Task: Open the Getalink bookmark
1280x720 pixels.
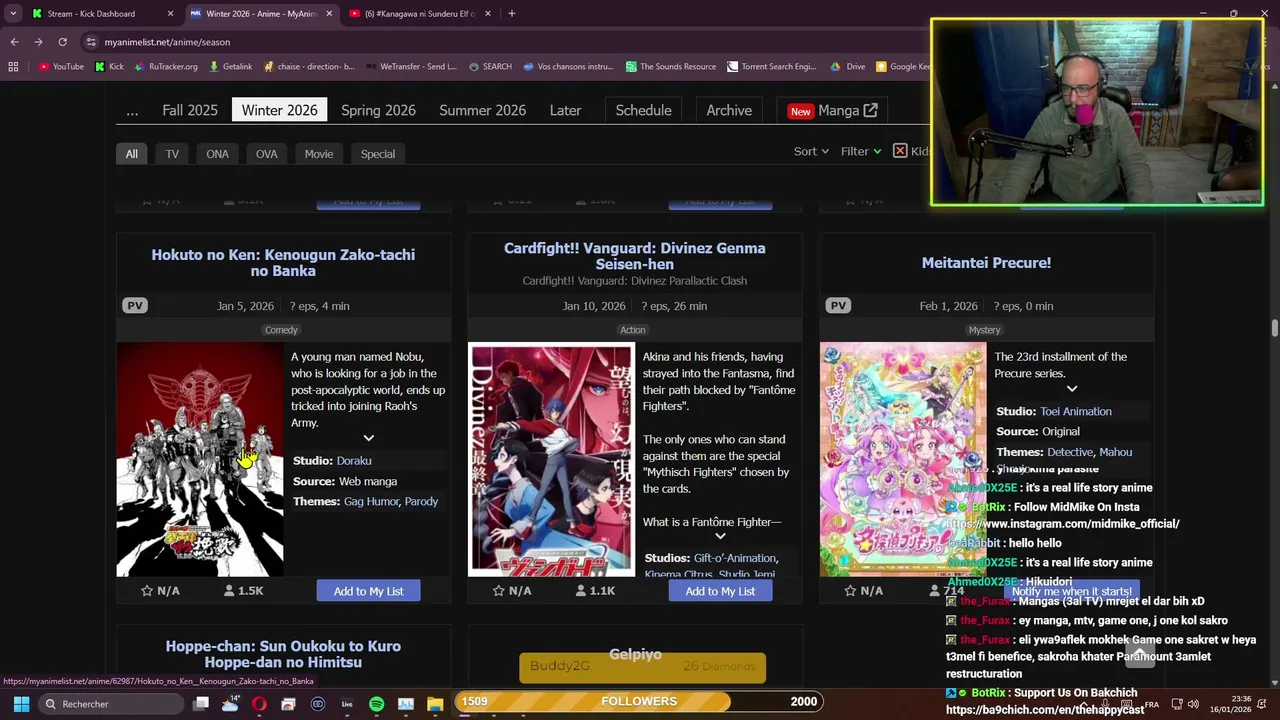Action: [230, 67]
